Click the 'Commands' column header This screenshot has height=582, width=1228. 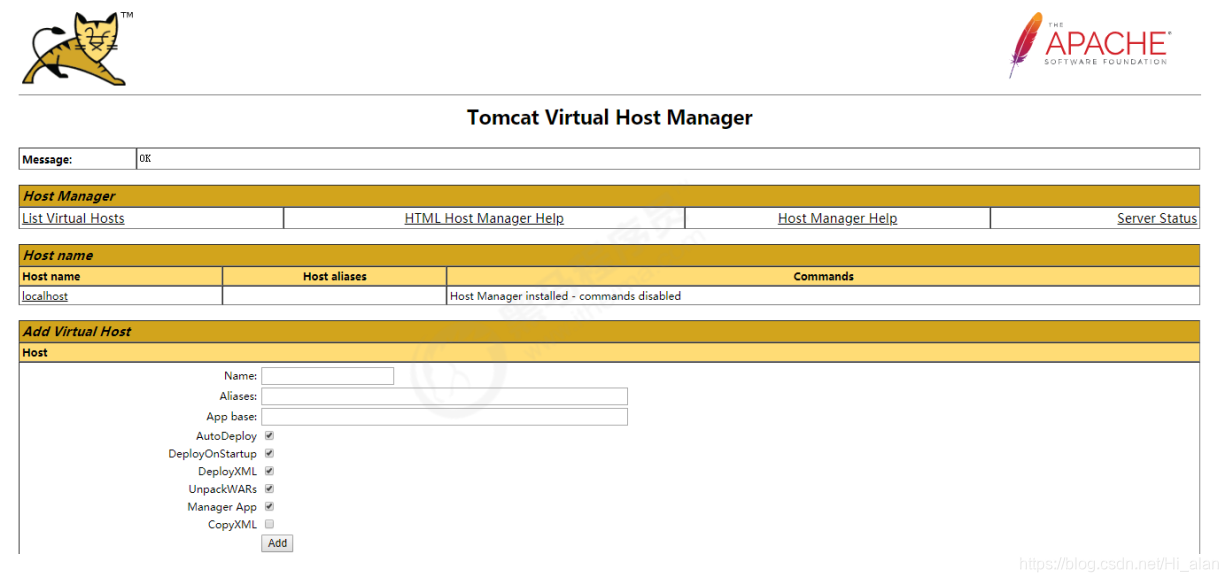click(x=823, y=276)
